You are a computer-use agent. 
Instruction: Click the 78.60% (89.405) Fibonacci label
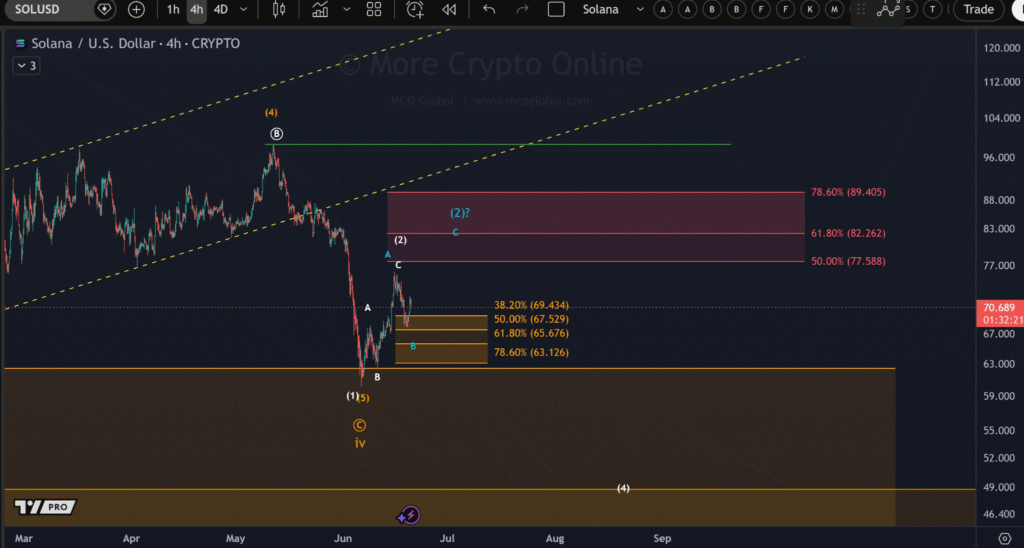coord(848,192)
